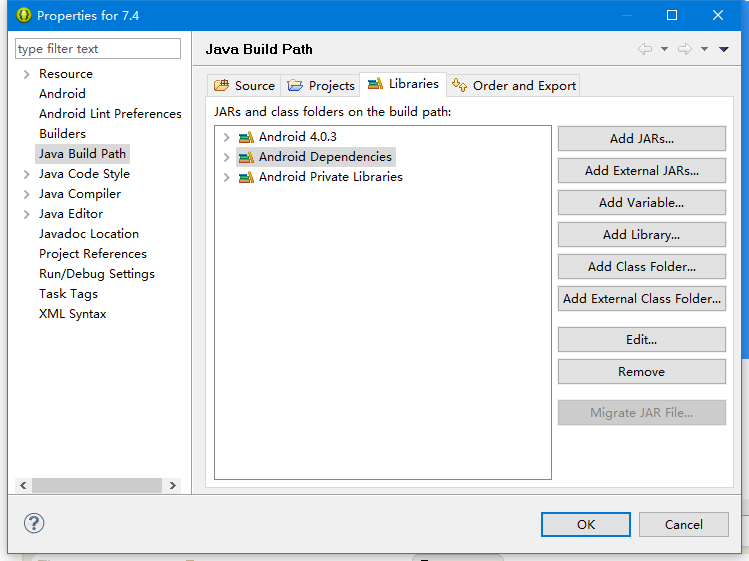The image size is (749, 561).
Task: Click the Edit... button
Action: 642,340
